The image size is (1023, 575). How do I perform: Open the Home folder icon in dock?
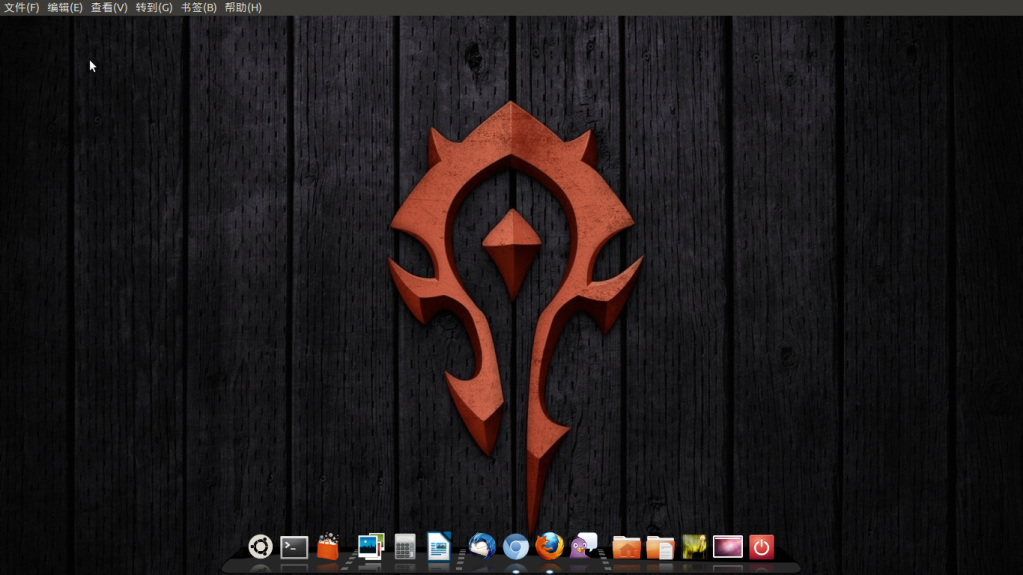626,547
